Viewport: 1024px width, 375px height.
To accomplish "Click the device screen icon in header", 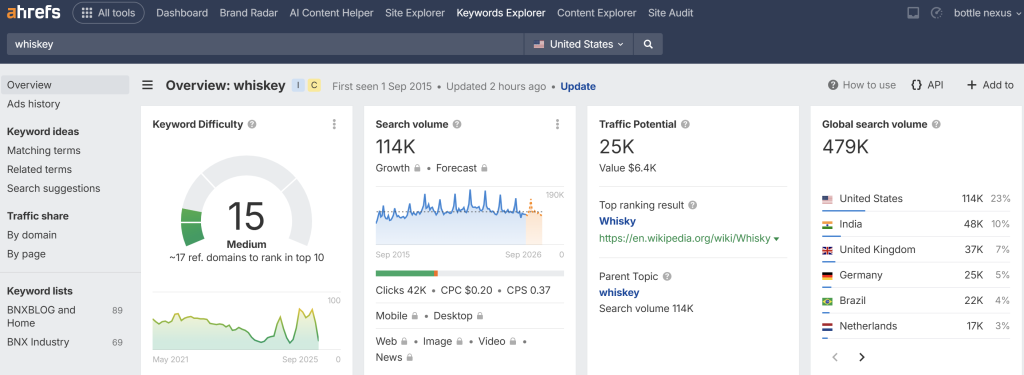I will pyautogui.click(x=914, y=13).
